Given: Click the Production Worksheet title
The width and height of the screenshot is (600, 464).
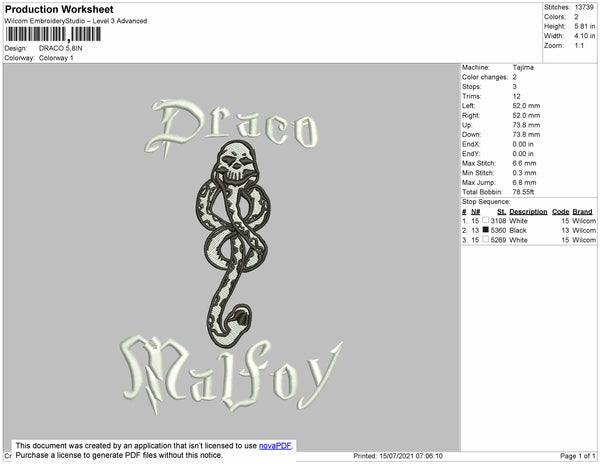Looking at the screenshot, I should (x=59, y=9).
